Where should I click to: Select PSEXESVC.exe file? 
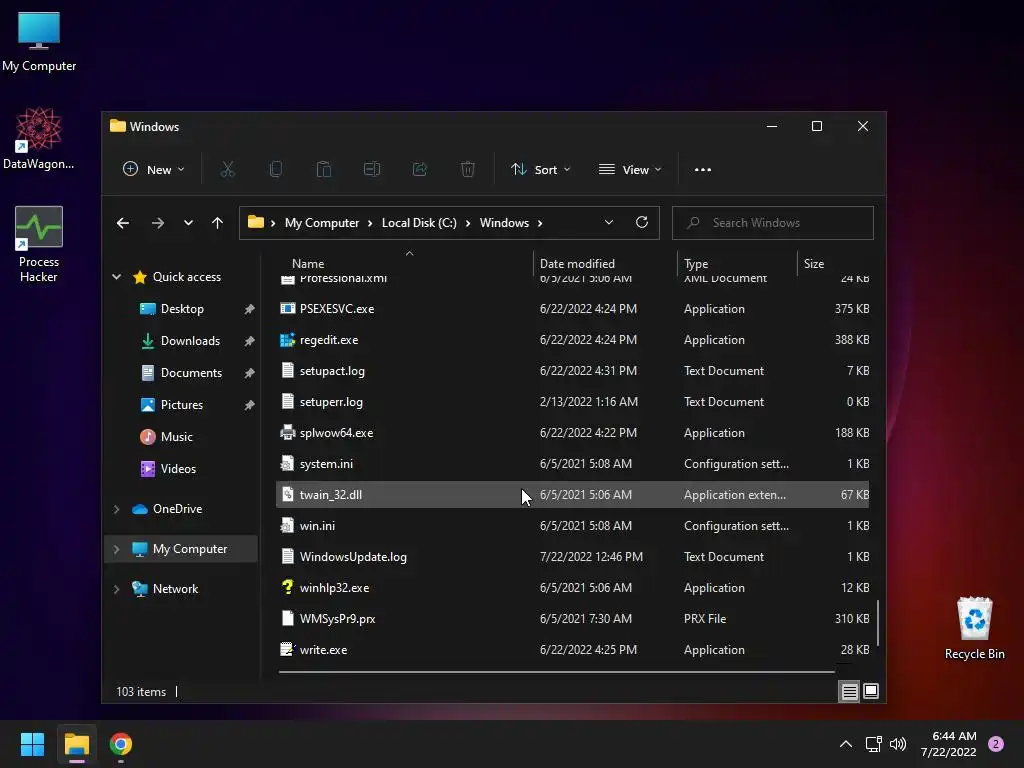pyautogui.click(x=573, y=309)
